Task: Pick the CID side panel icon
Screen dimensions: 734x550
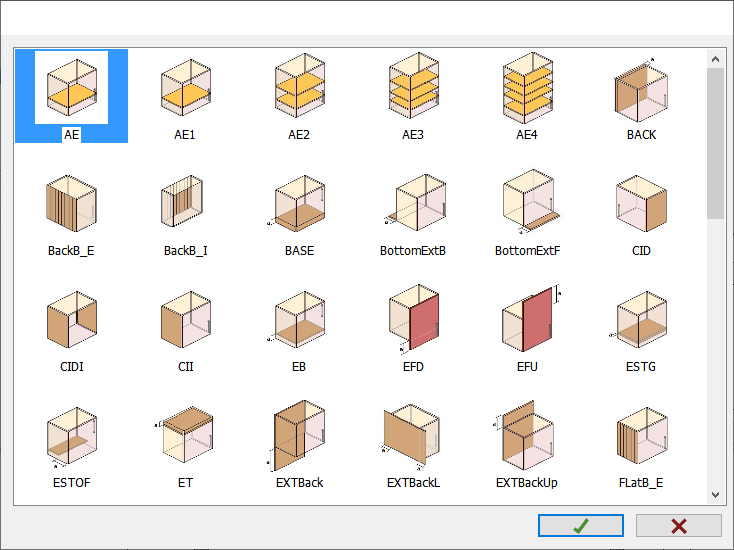Action: 641,203
